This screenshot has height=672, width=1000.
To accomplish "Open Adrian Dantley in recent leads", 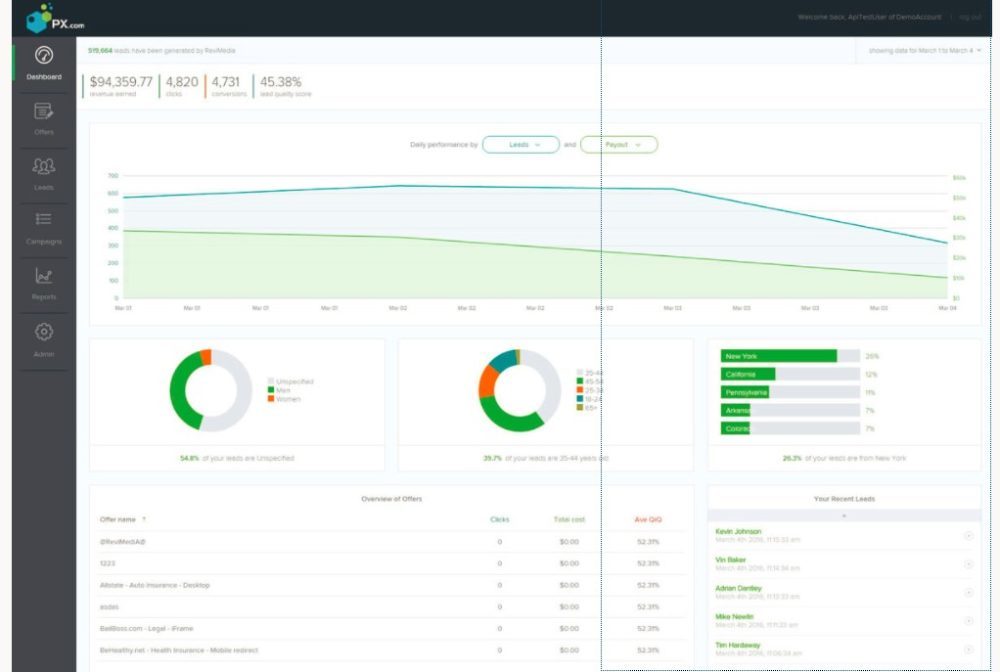I will click(x=738, y=588).
